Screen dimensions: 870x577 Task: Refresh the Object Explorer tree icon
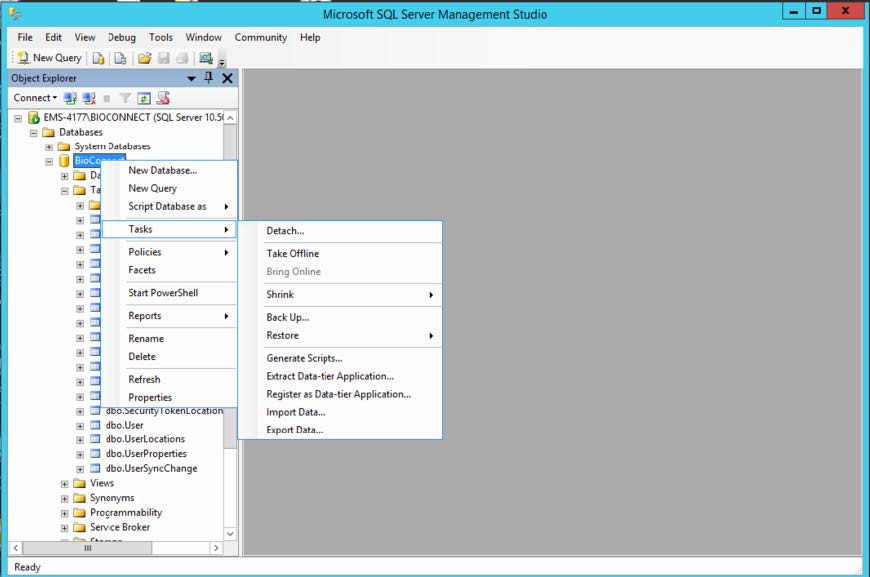click(143, 97)
